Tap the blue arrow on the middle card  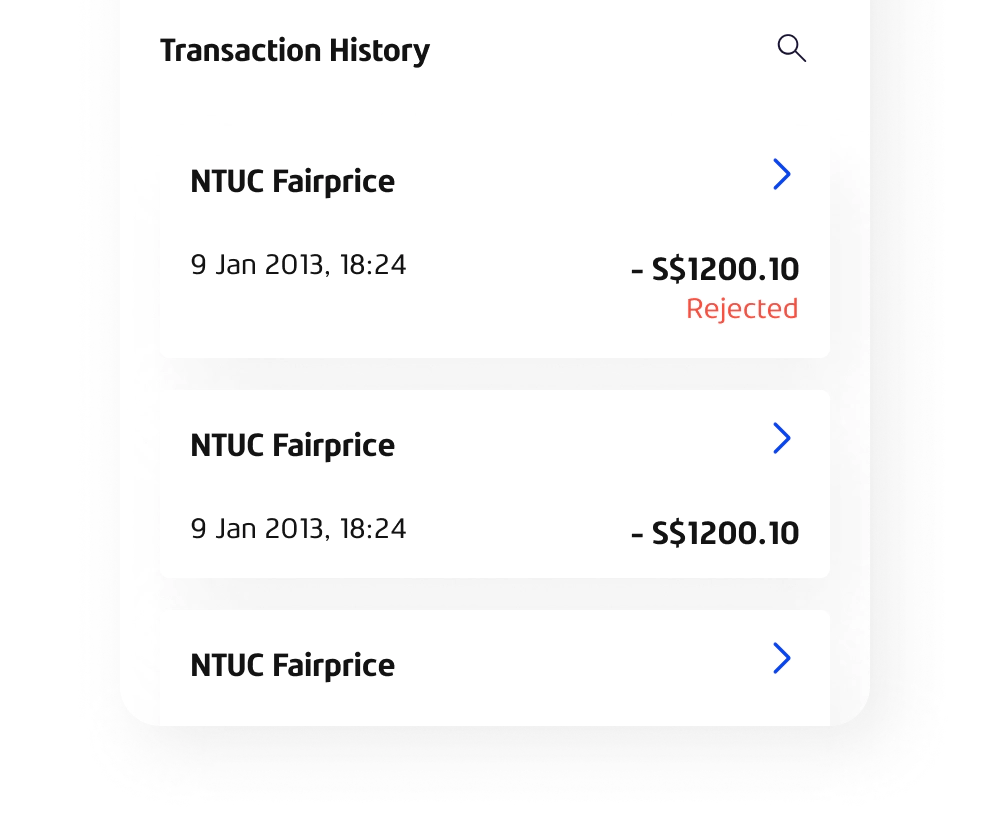782,438
